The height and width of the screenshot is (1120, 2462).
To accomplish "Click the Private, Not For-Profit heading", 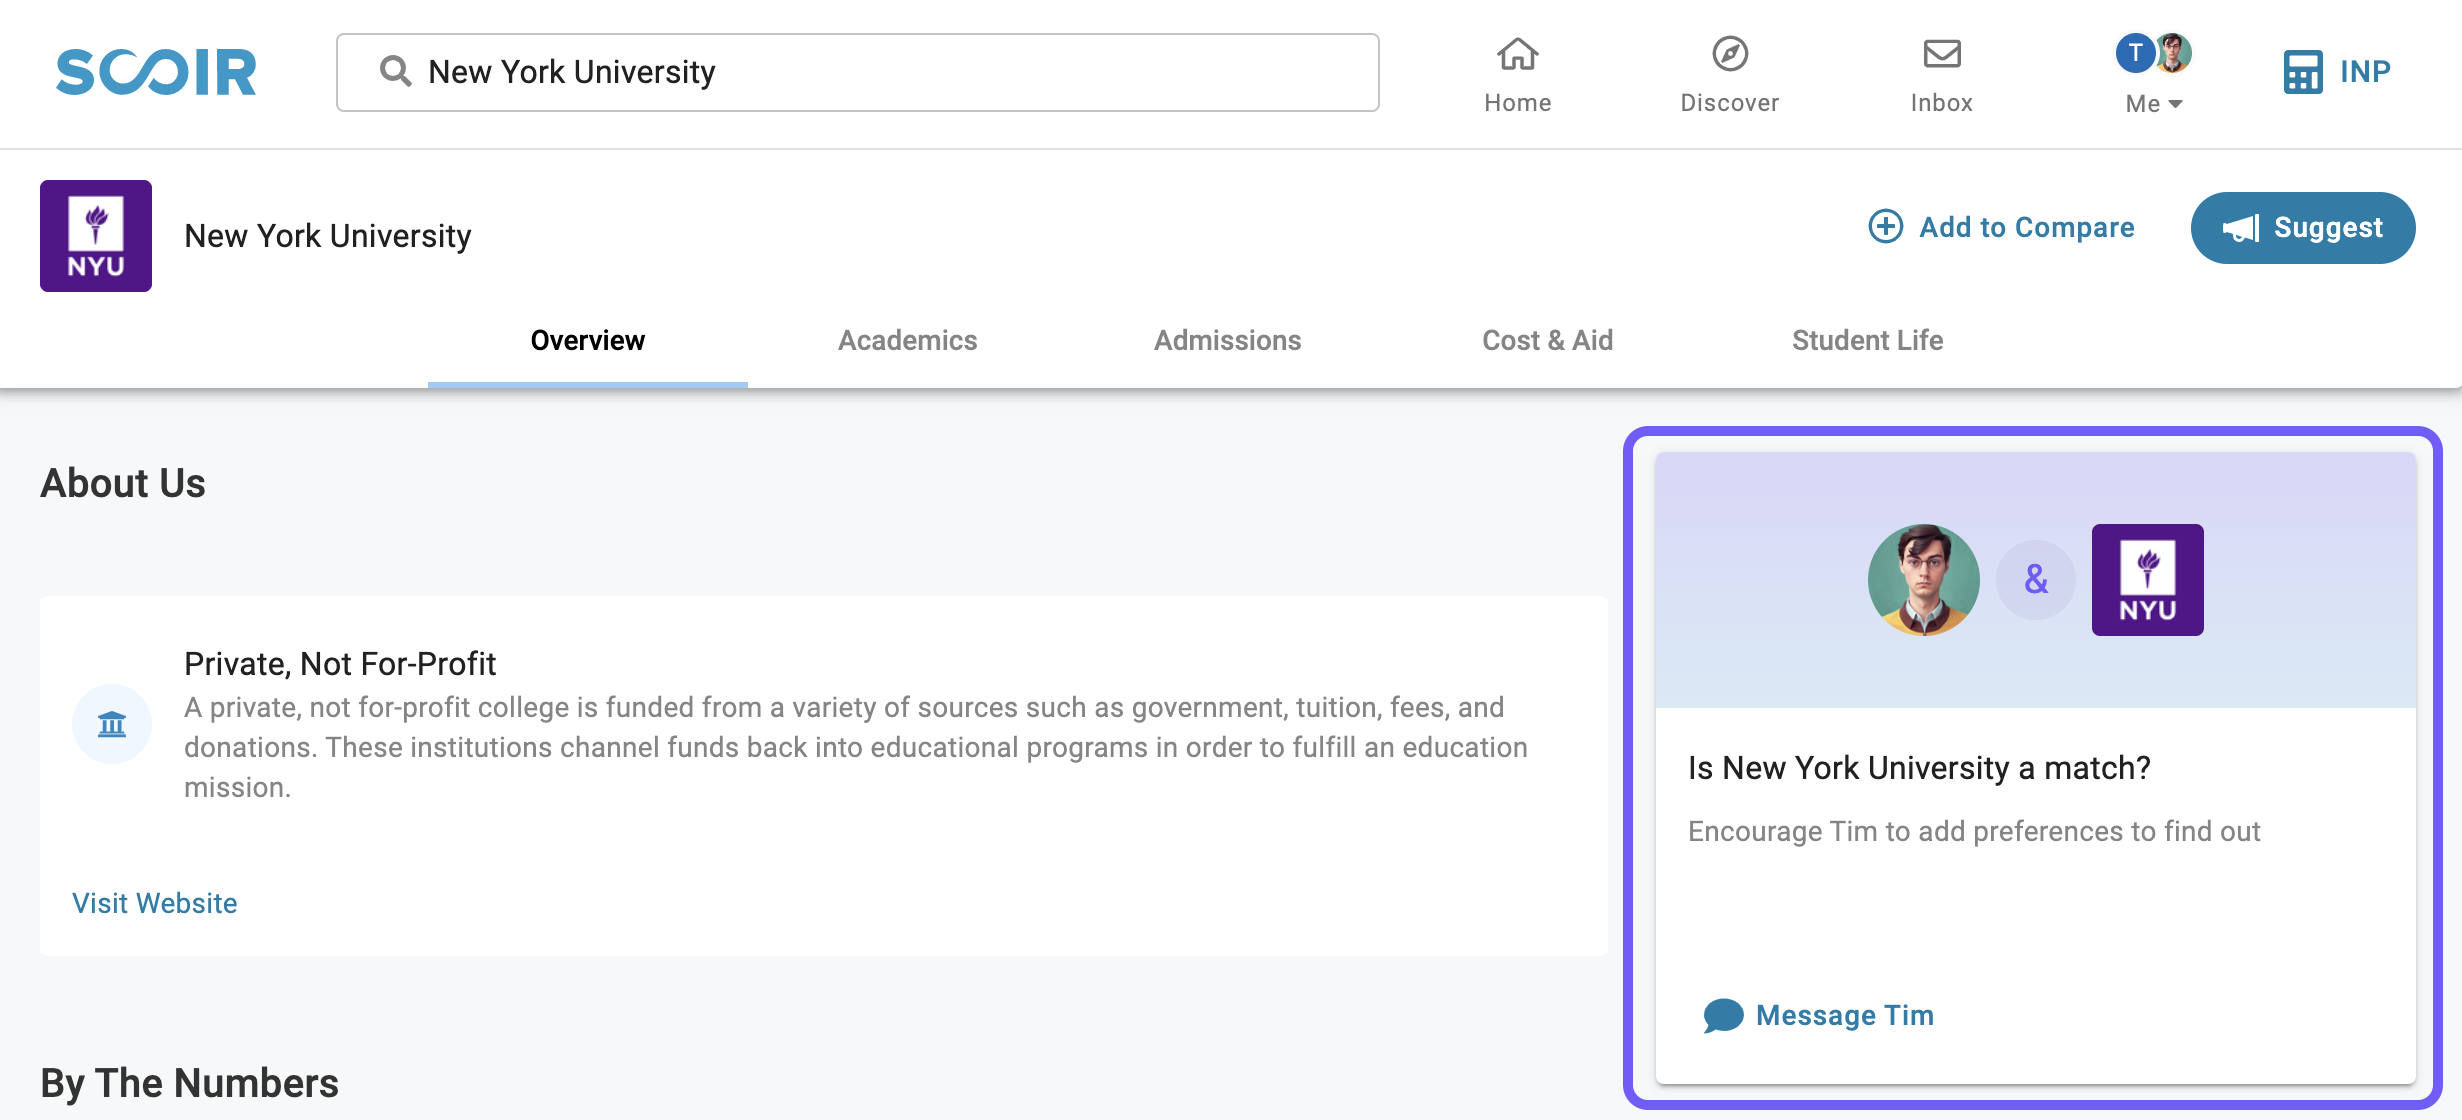I will click(x=340, y=664).
